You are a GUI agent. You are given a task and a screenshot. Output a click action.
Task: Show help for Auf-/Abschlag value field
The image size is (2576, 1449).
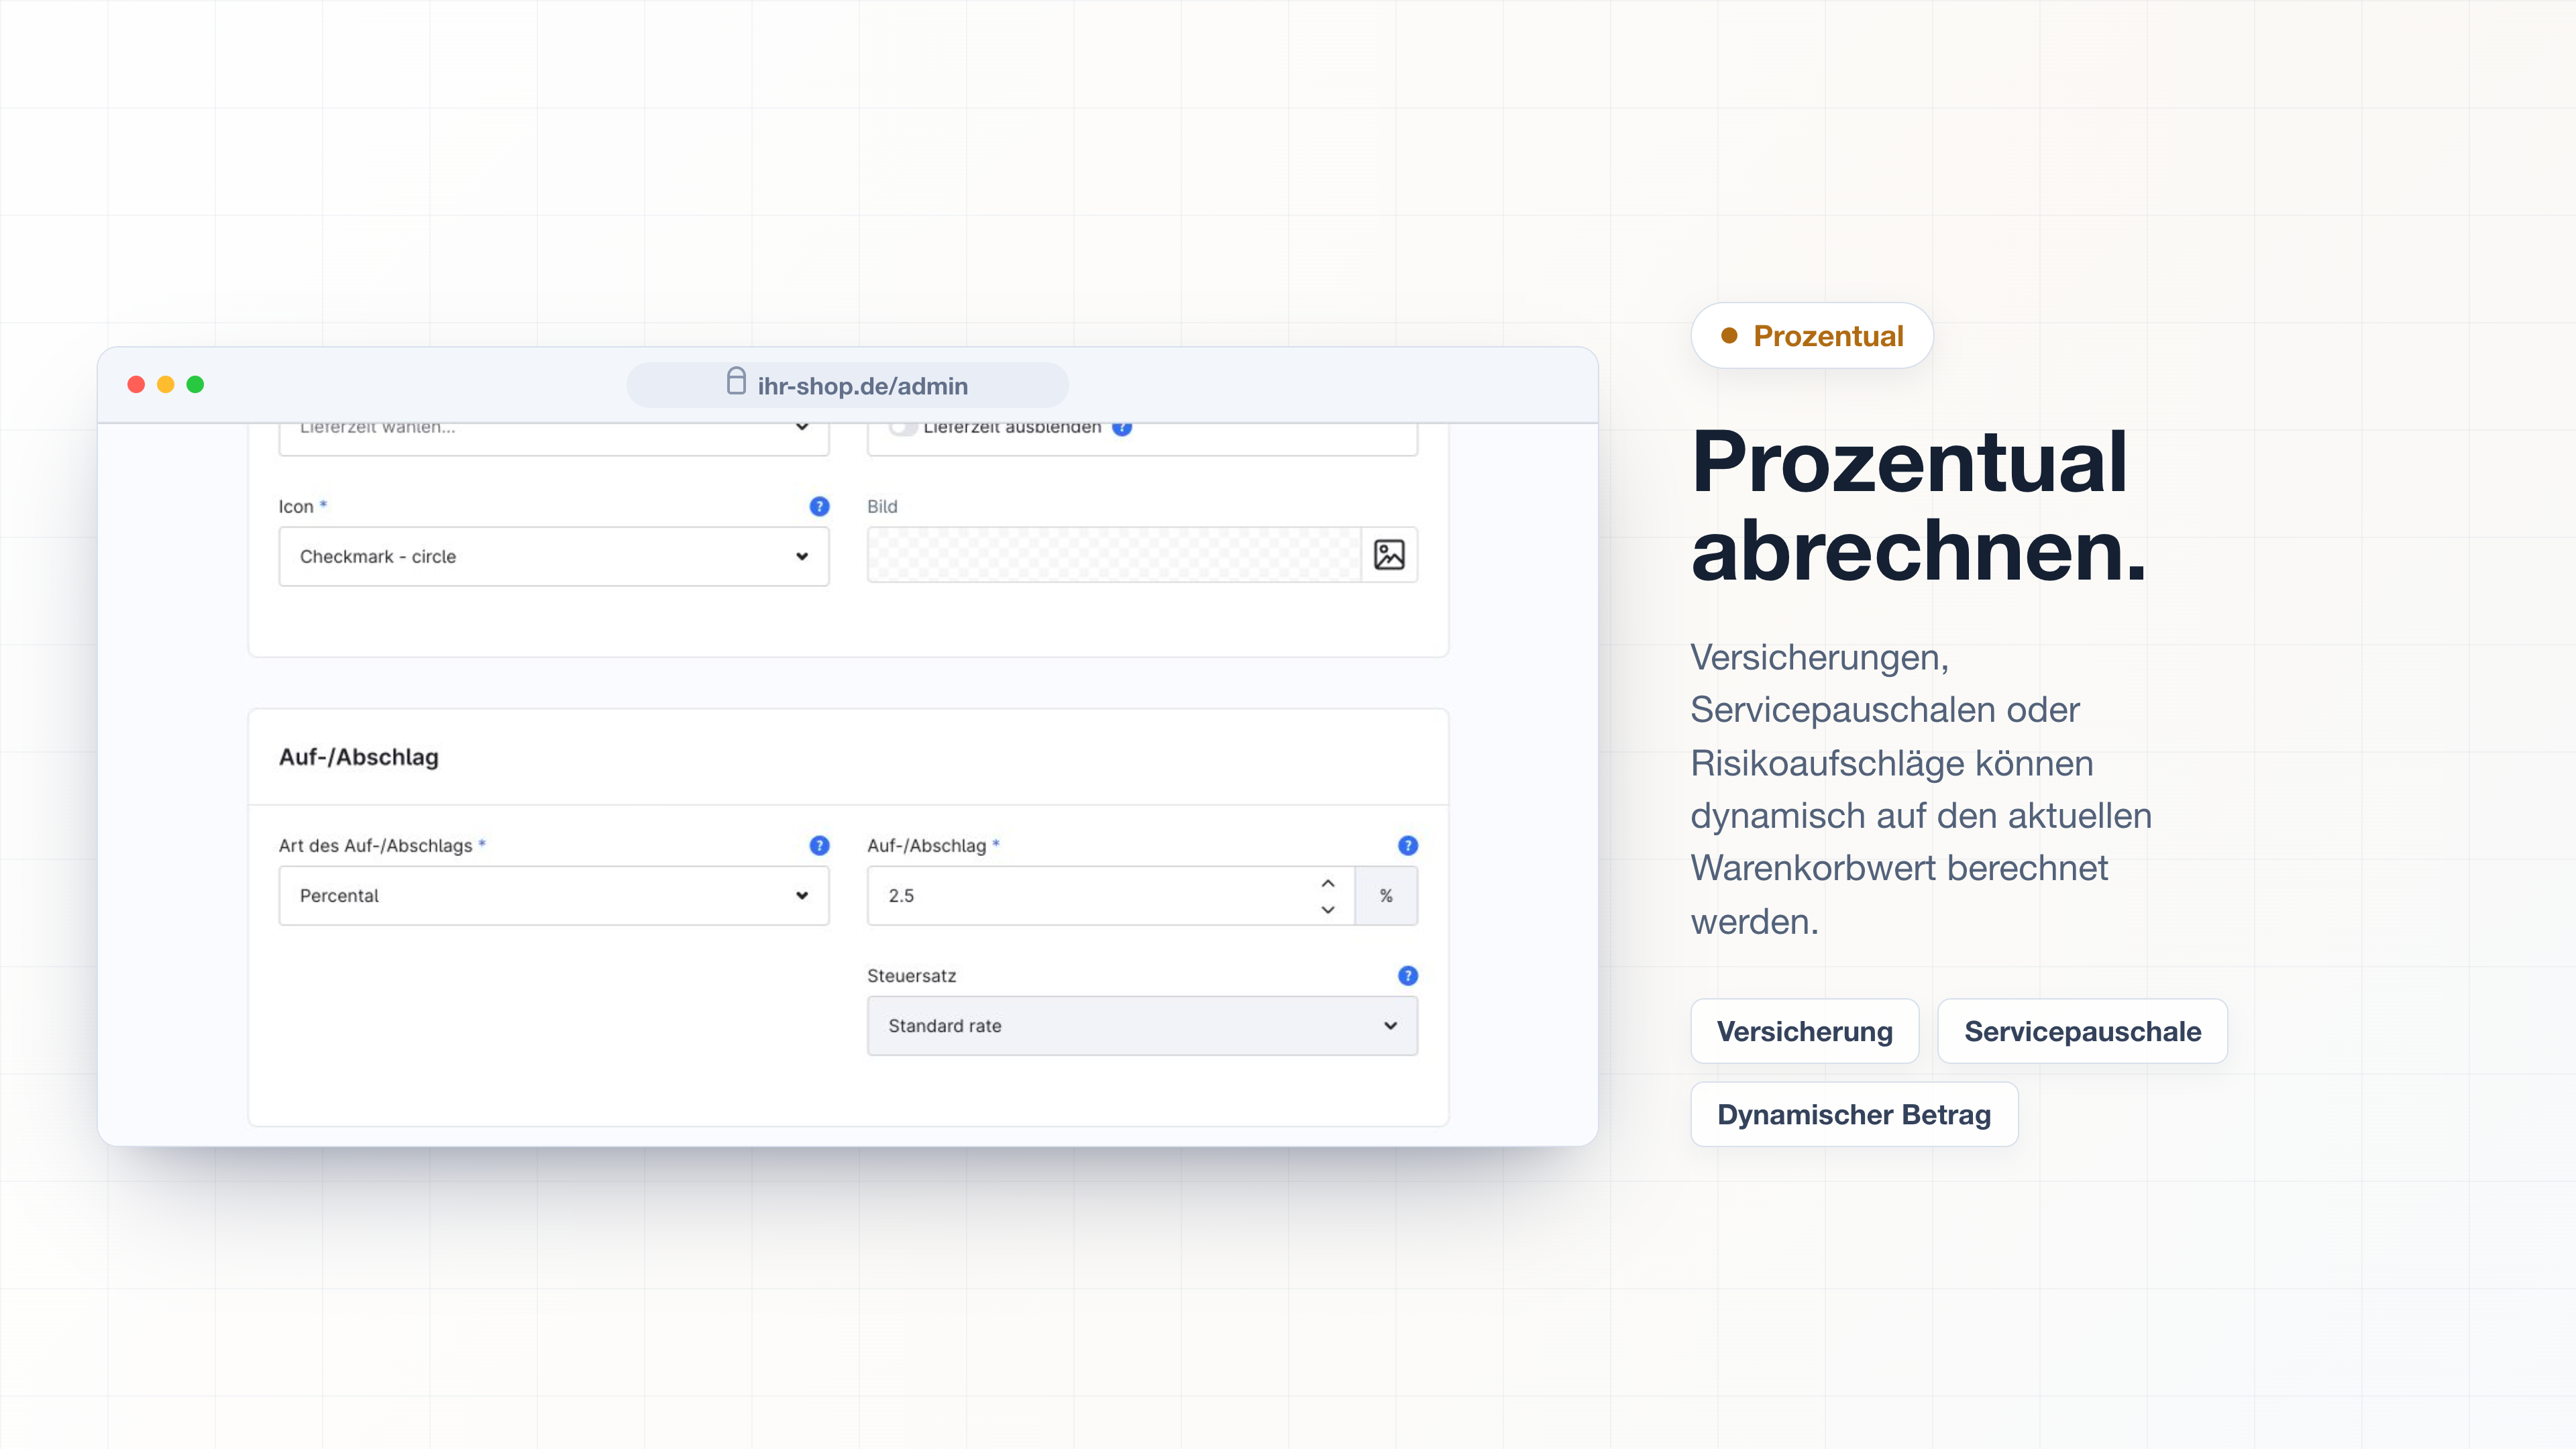1407,845
